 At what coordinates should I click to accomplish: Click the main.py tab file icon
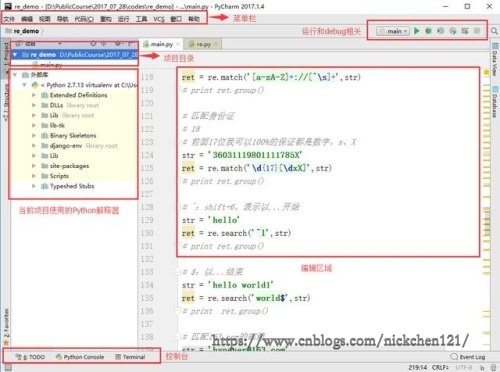click(x=146, y=44)
